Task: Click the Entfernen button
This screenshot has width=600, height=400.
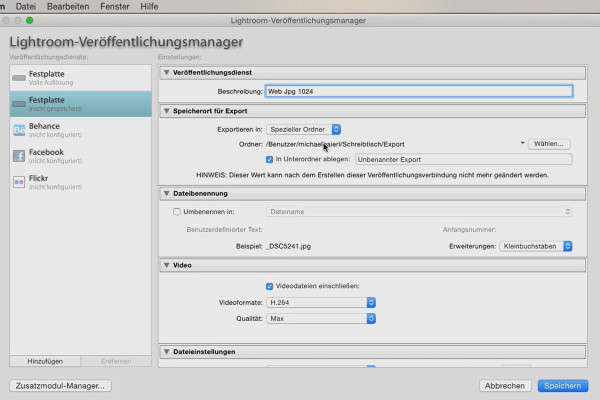Action: pos(116,361)
